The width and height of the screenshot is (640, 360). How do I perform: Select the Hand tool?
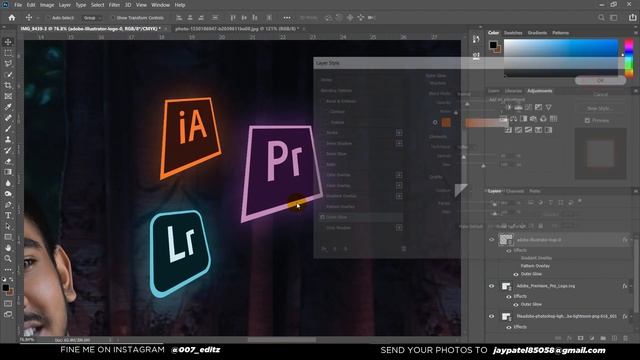[x=8, y=248]
